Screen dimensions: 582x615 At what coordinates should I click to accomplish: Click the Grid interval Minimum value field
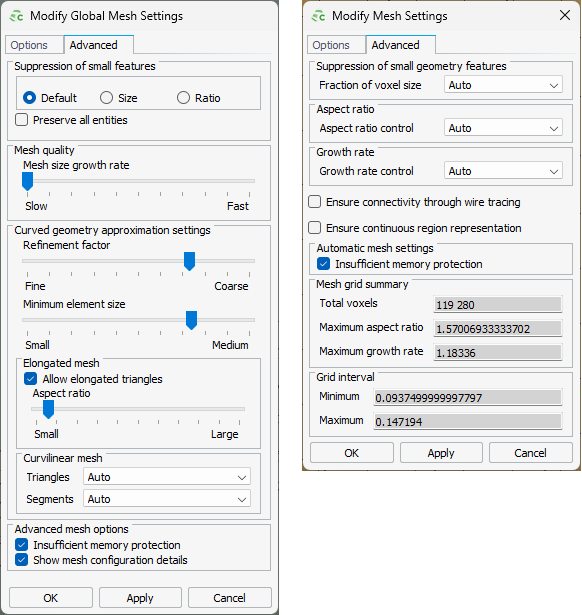click(468, 397)
